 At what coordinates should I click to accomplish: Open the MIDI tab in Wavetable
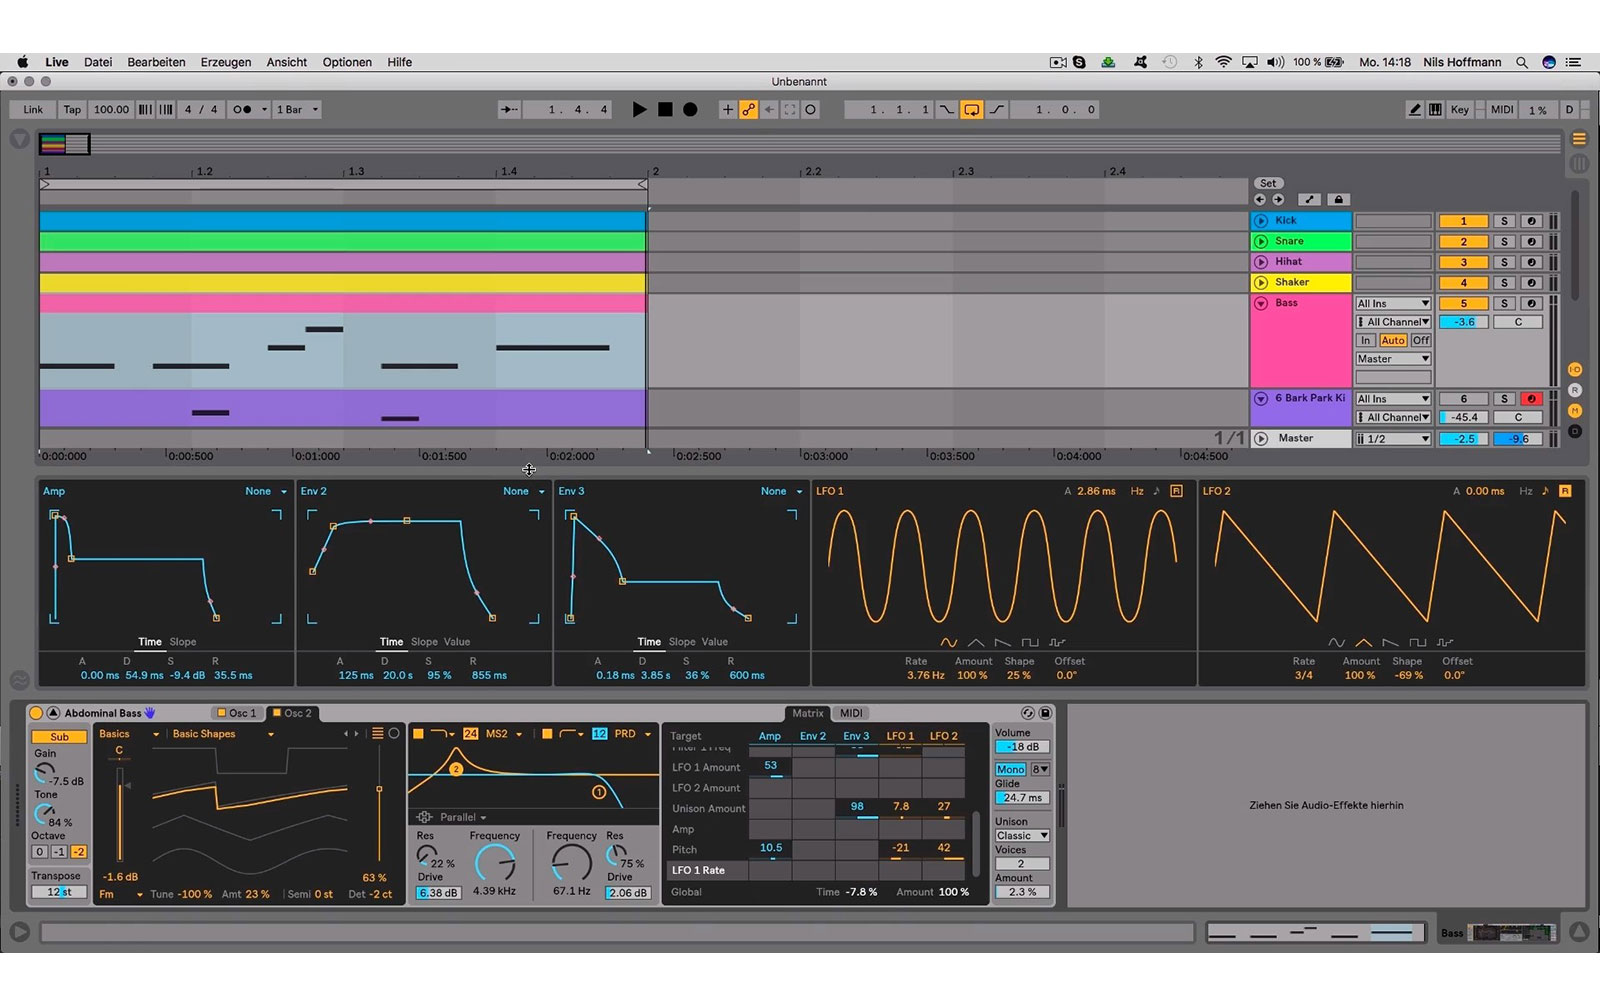point(851,713)
